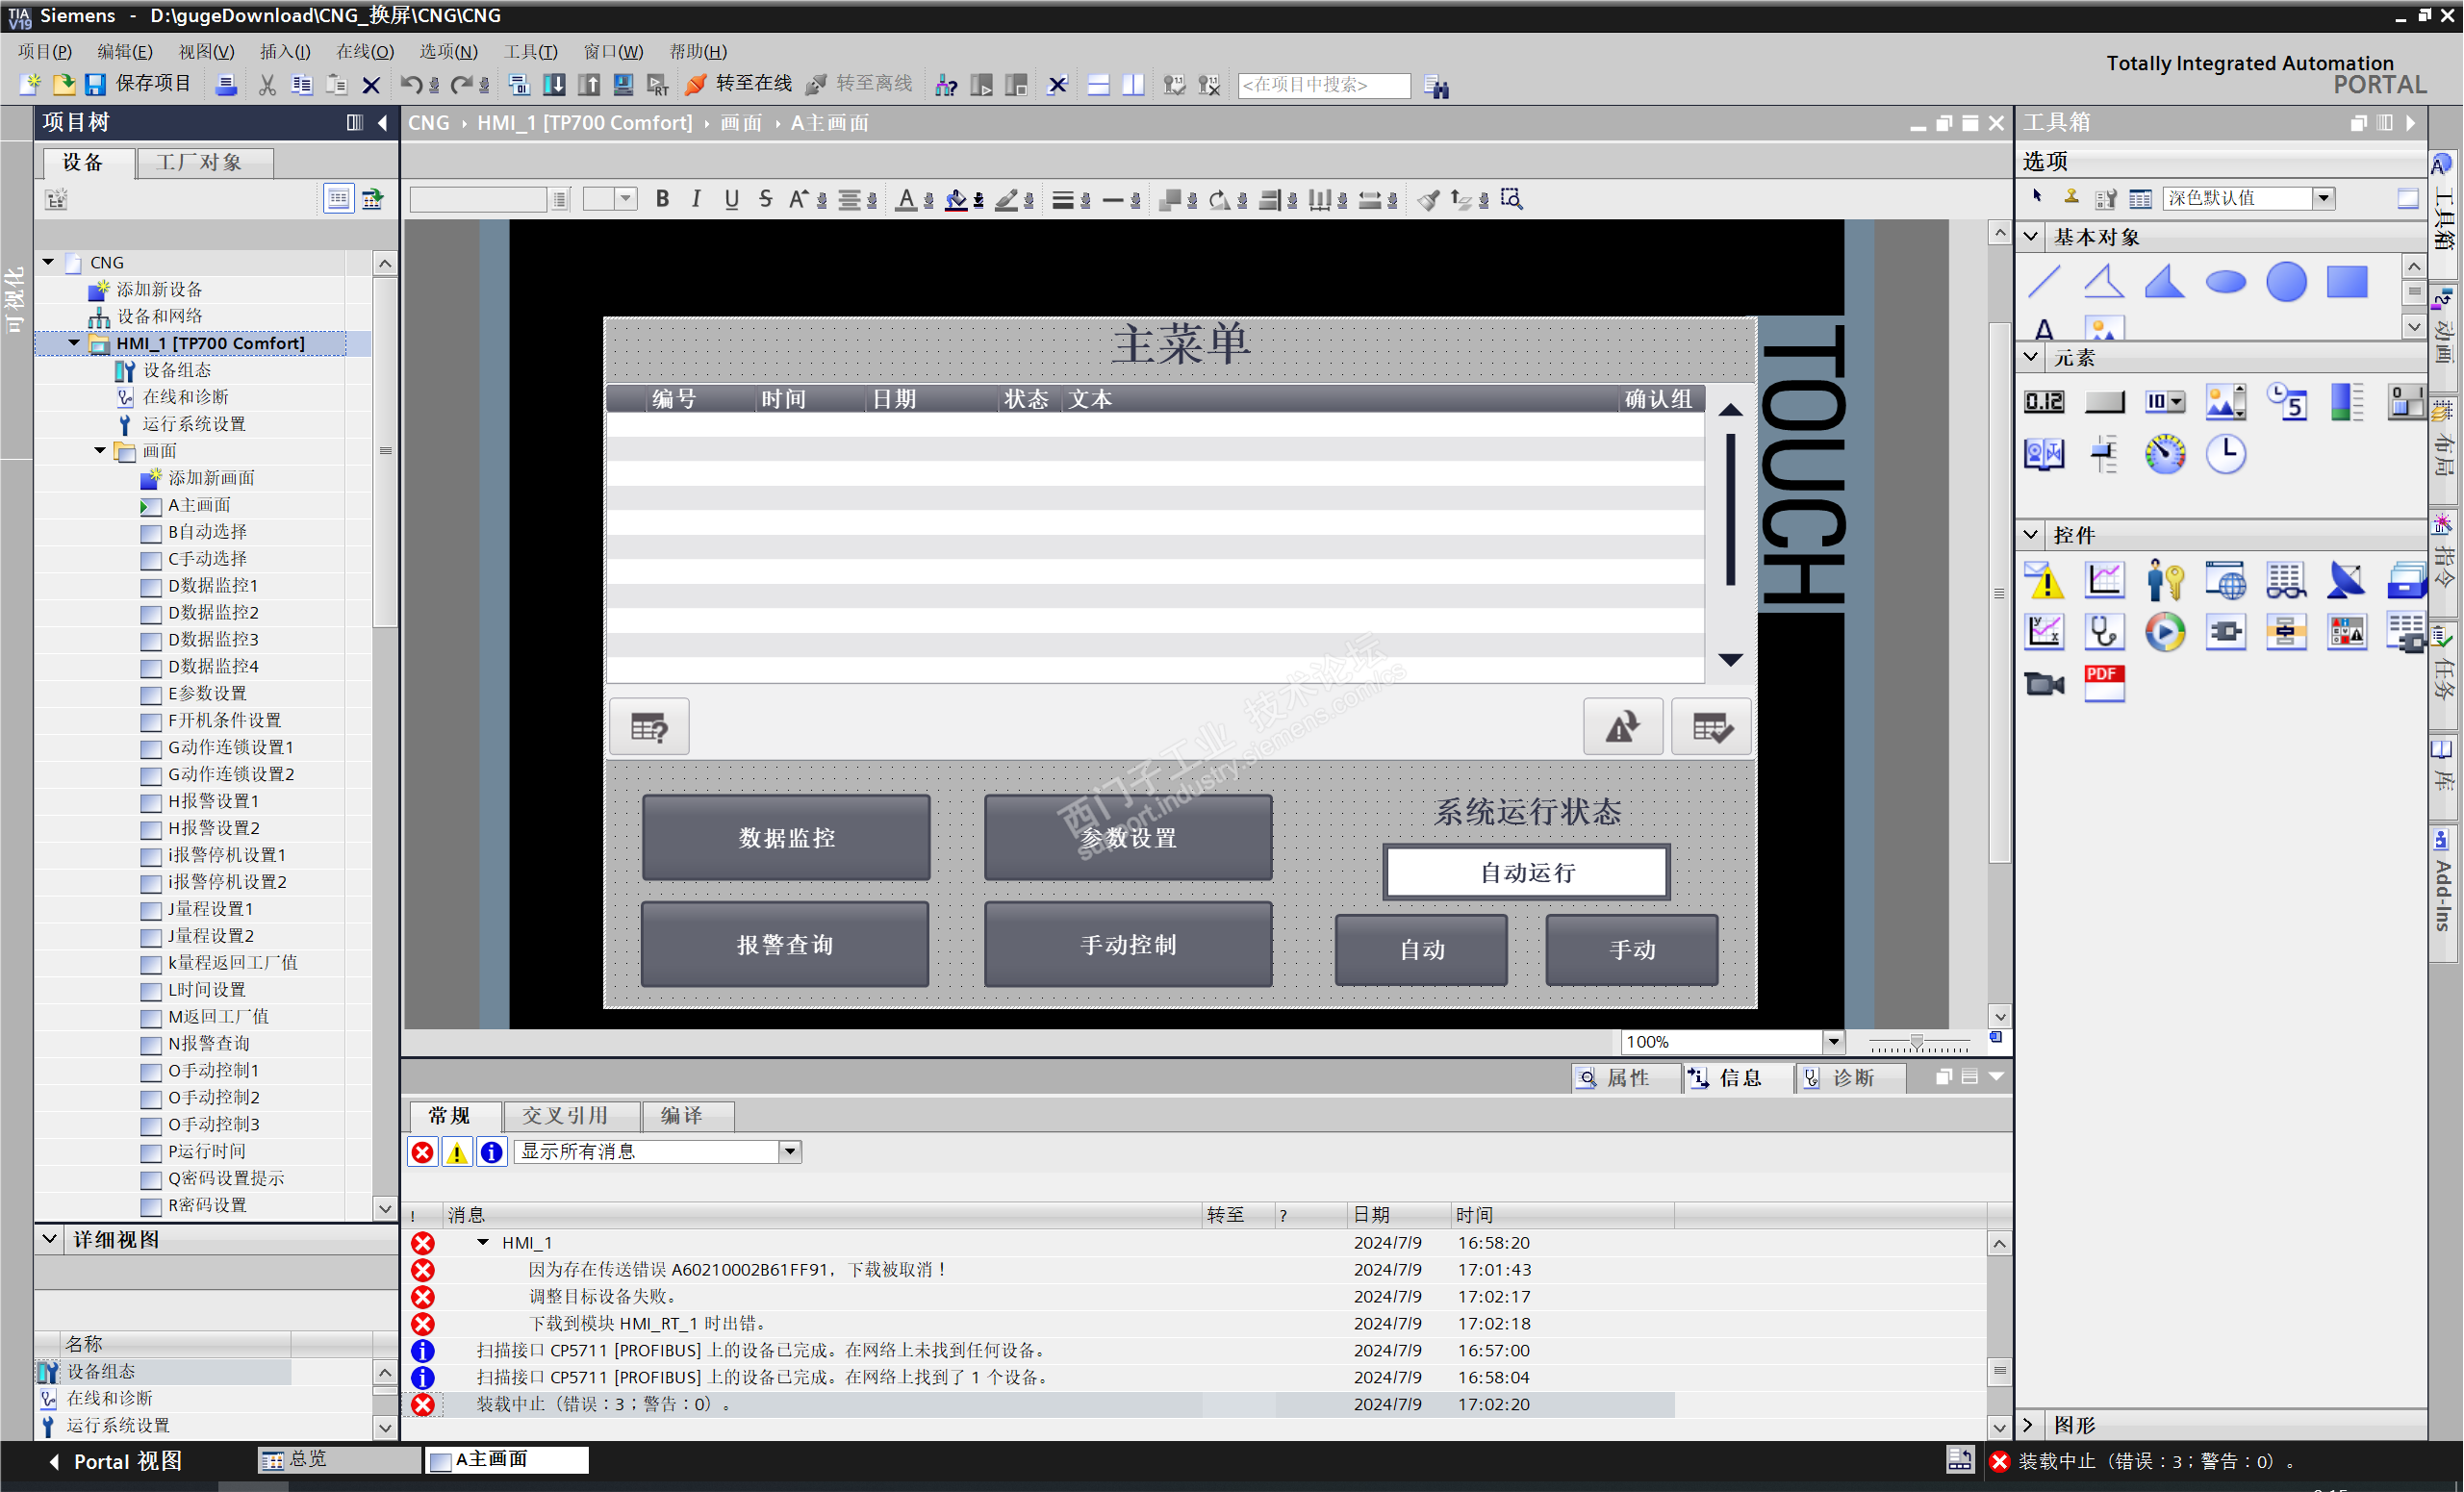Click the 数据监控 screen button
The height and width of the screenshot is (1492, 2464).
coord(786,838)
